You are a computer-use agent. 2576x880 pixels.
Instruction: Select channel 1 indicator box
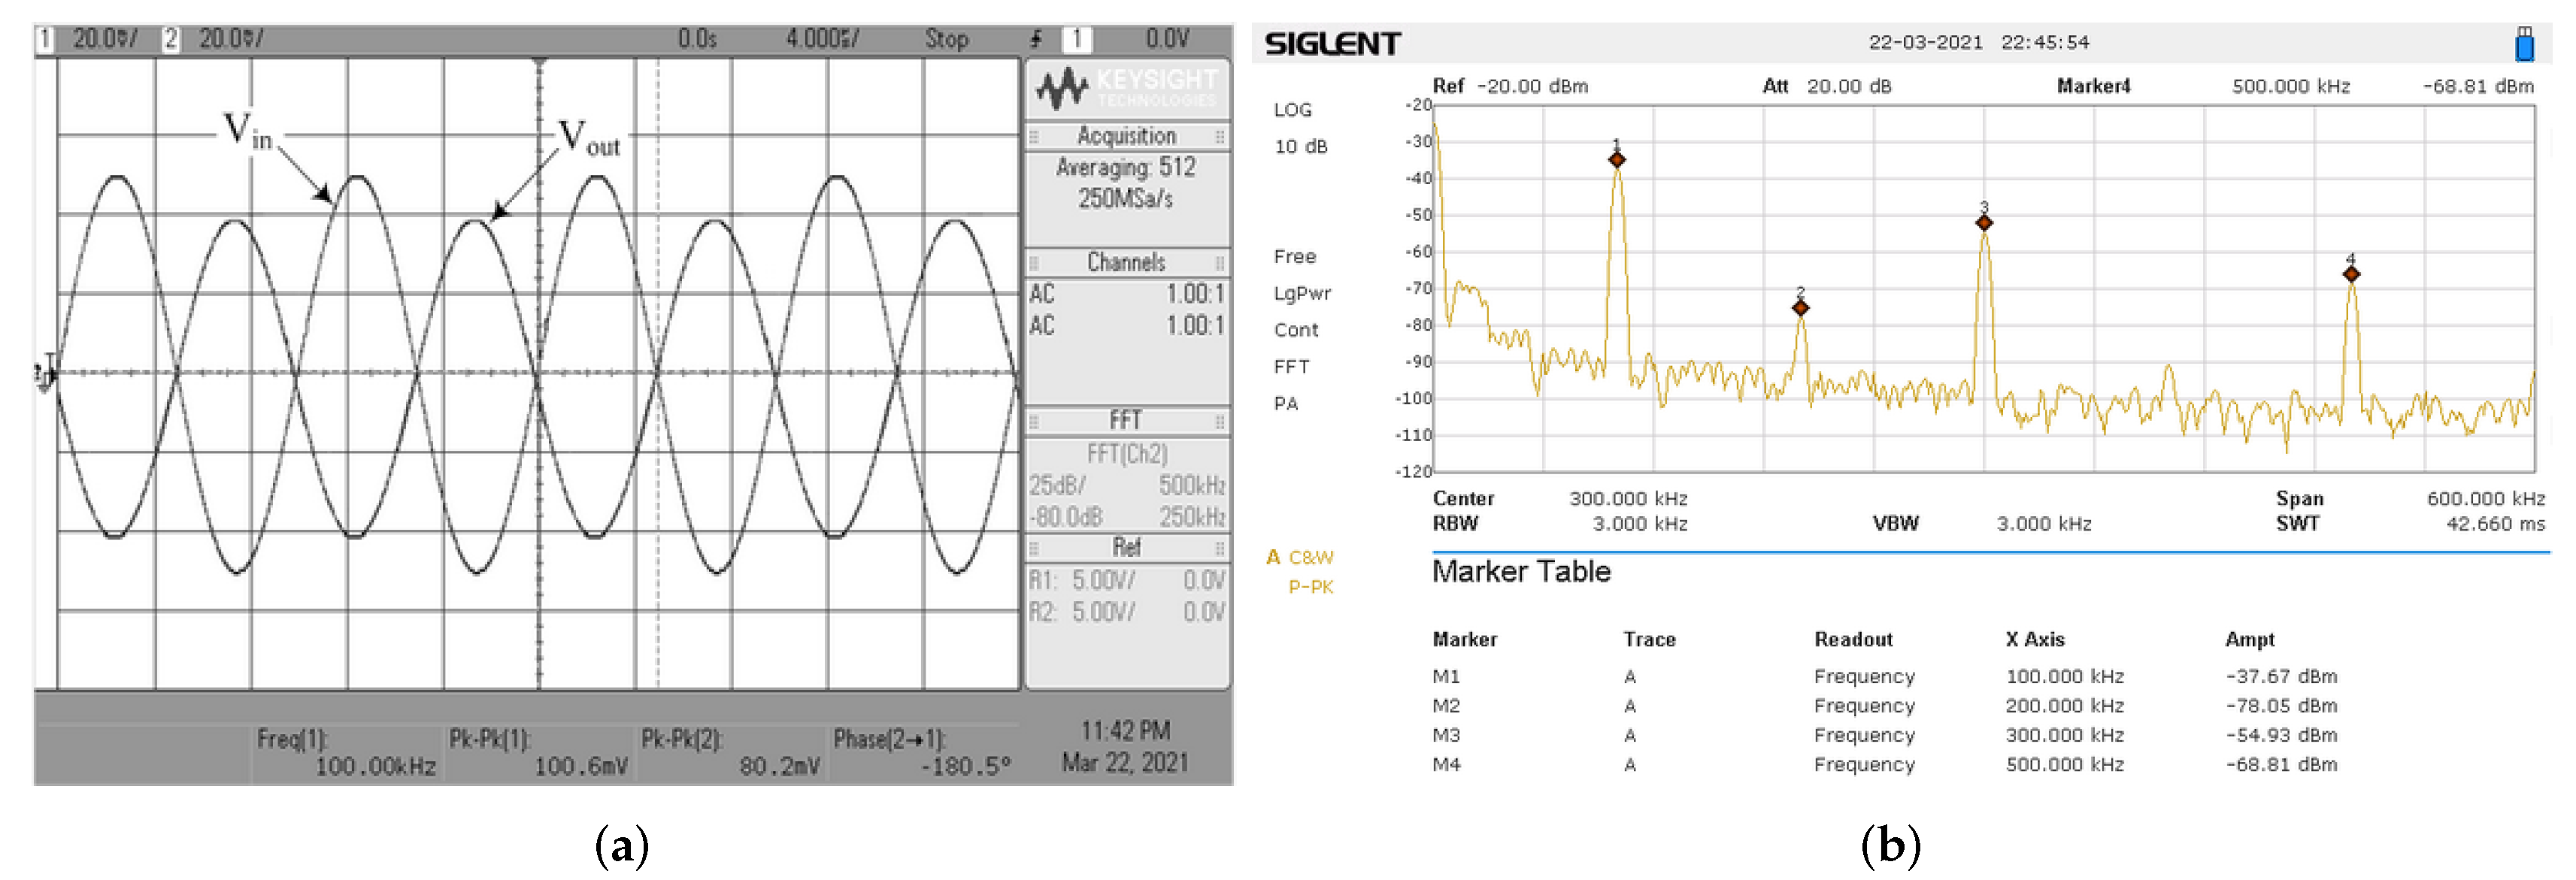click(x=44, y=39)
